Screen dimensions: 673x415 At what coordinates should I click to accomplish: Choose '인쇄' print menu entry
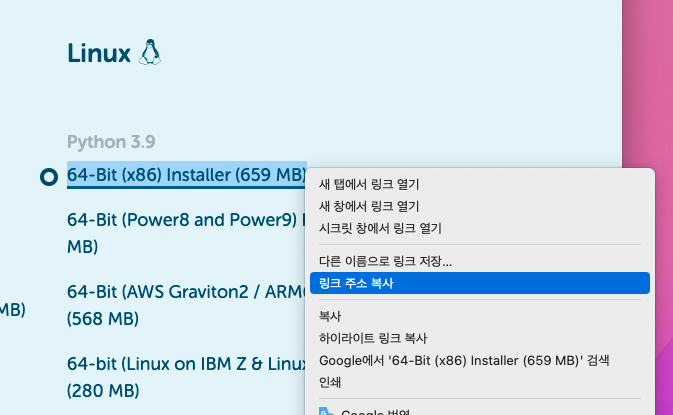pyautogui.click(x=480, y=382)
